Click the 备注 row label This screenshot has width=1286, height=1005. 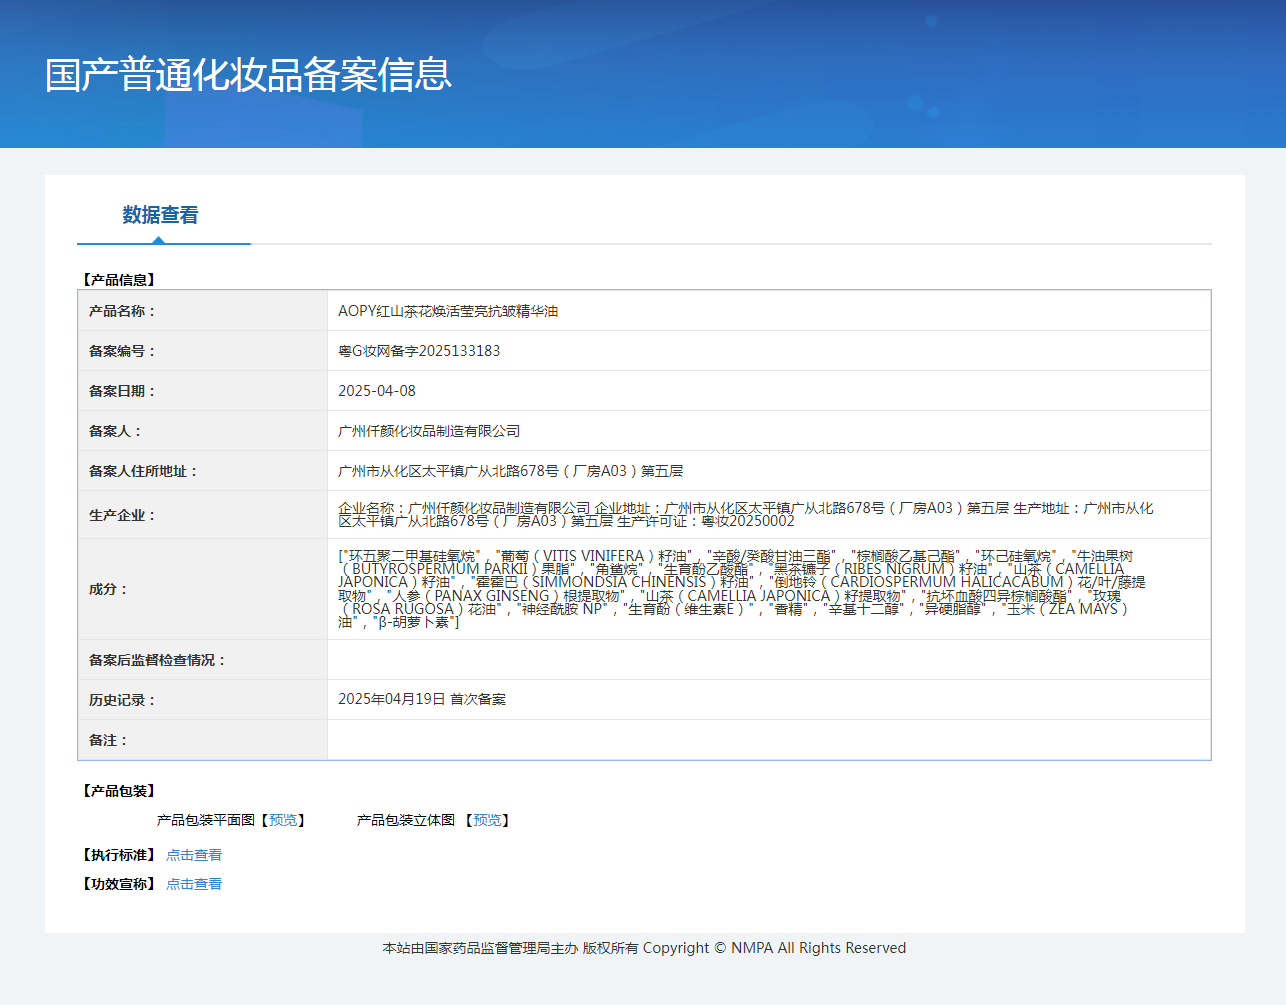click(108, 740)
